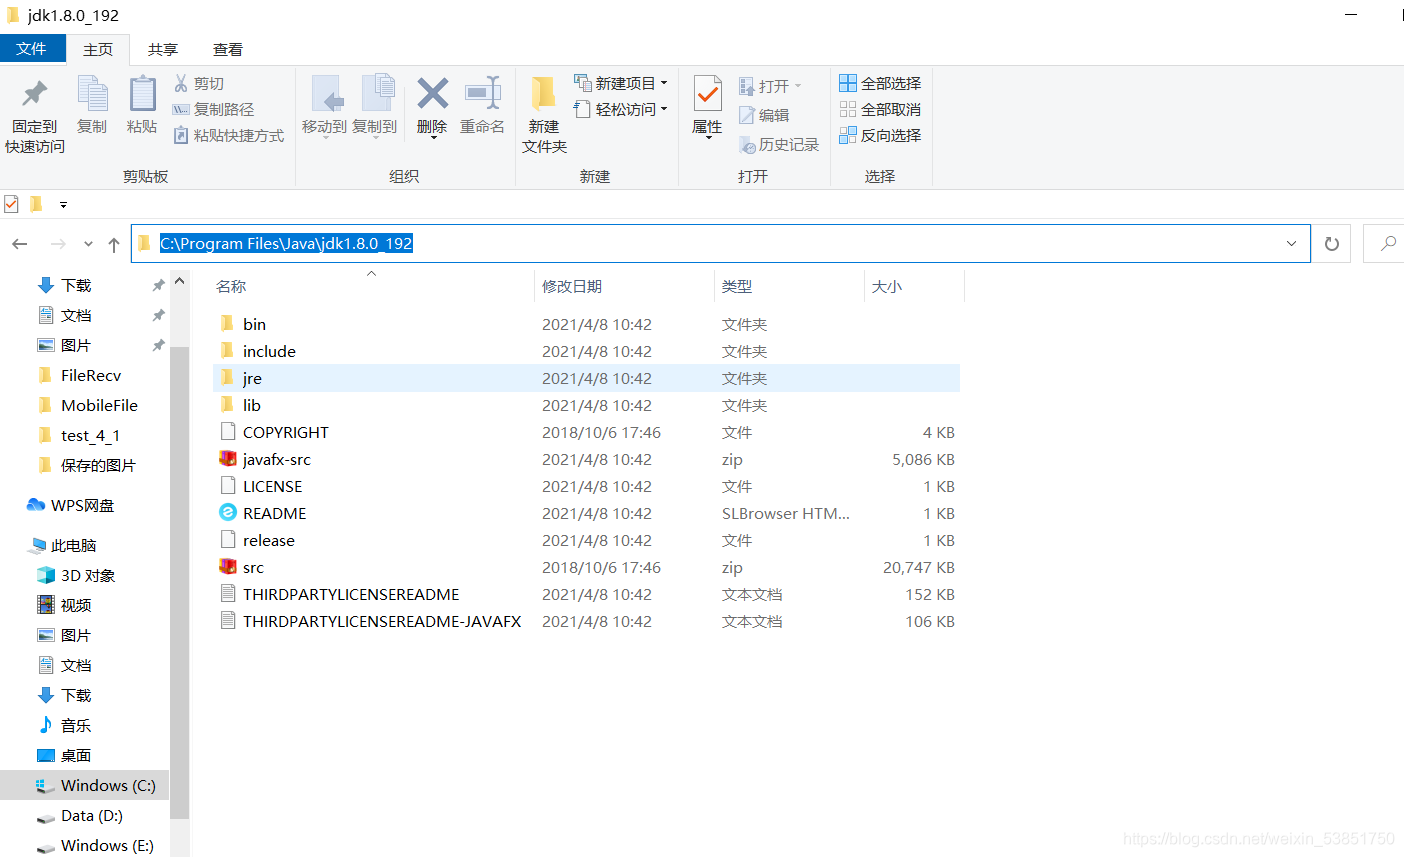This screenshot has width=1404, height=857.
Task: Expand the Open button dropdown
Action: [798, 86]
